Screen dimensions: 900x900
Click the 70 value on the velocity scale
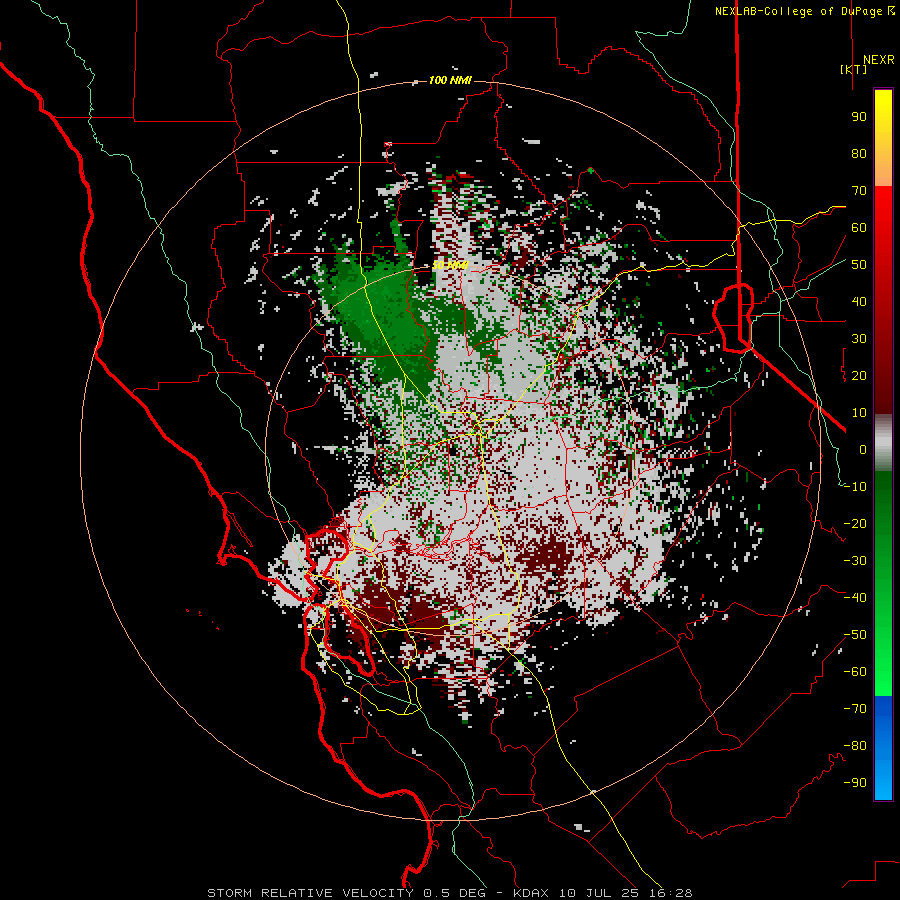[x=859, y=191]
